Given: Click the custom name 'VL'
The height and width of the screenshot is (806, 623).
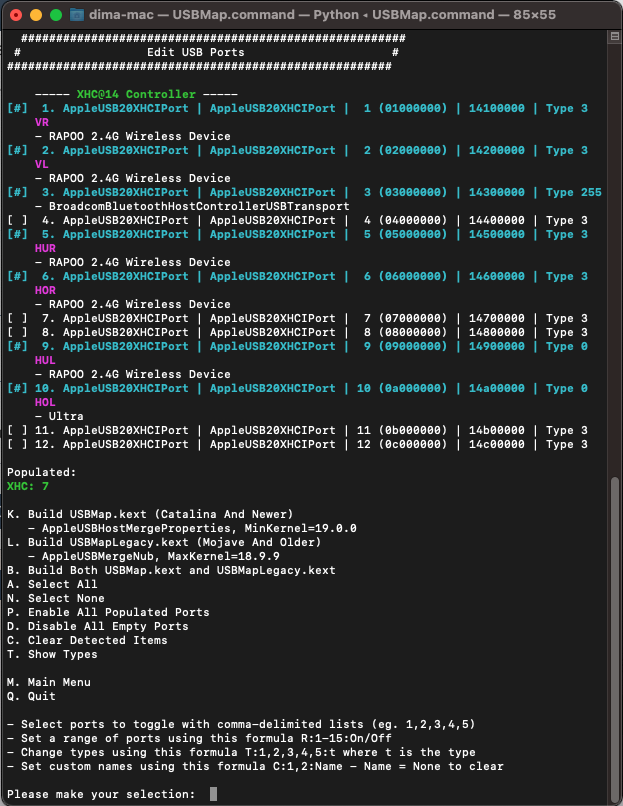Looking at the screenshot, I should coord(42,164).
